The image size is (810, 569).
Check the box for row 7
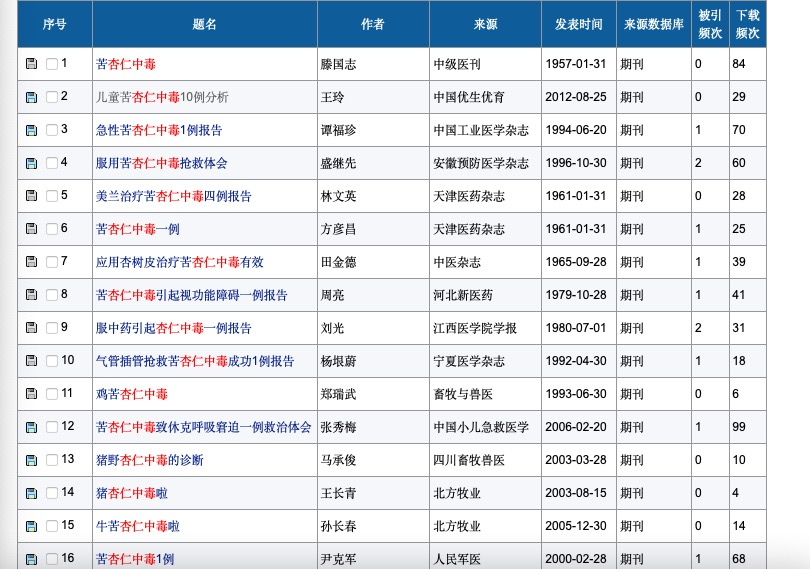pos(52,262)
